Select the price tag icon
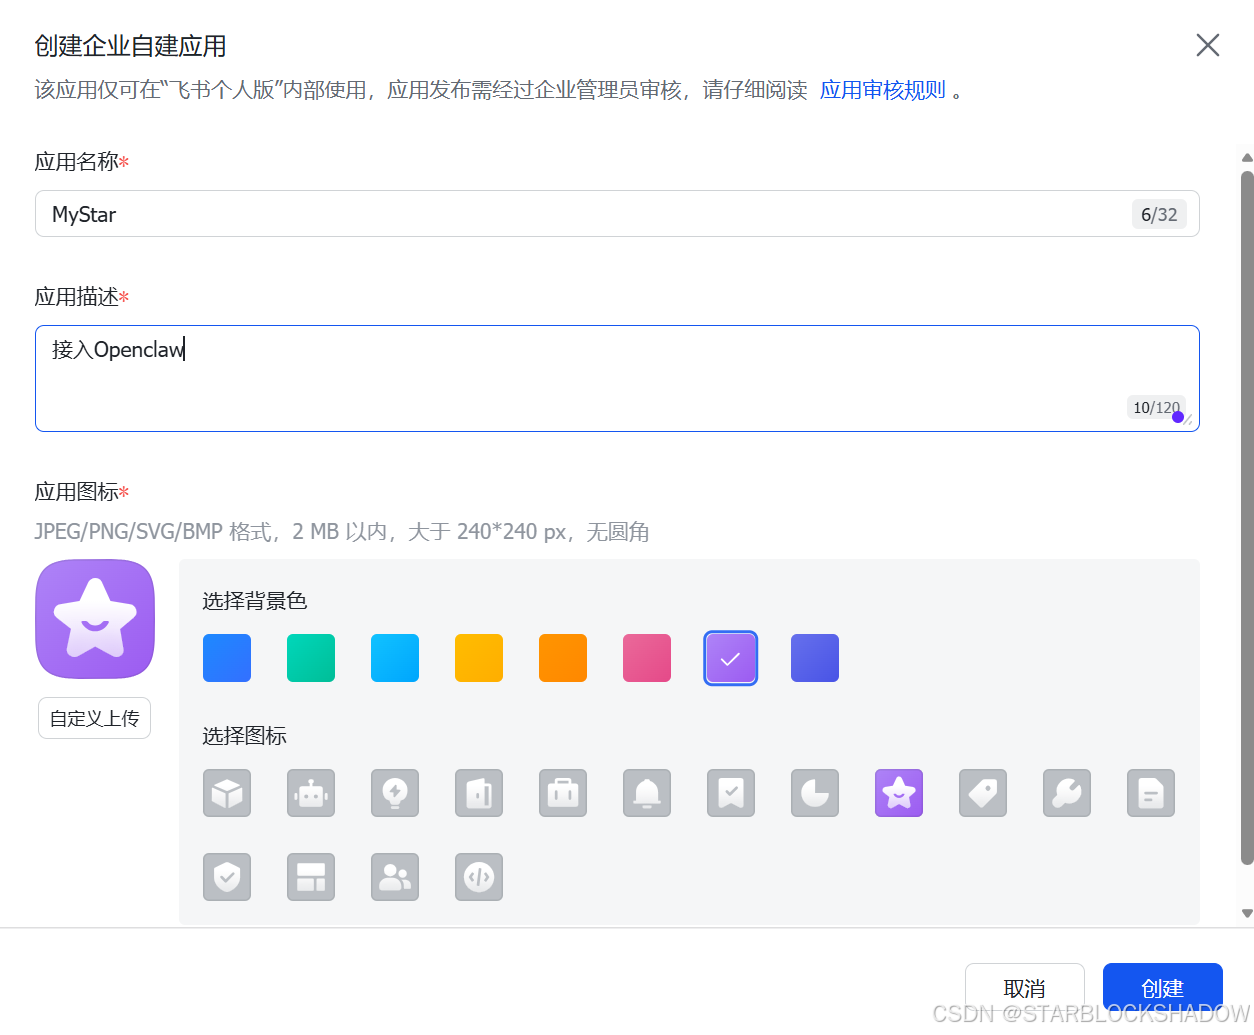 983,793
